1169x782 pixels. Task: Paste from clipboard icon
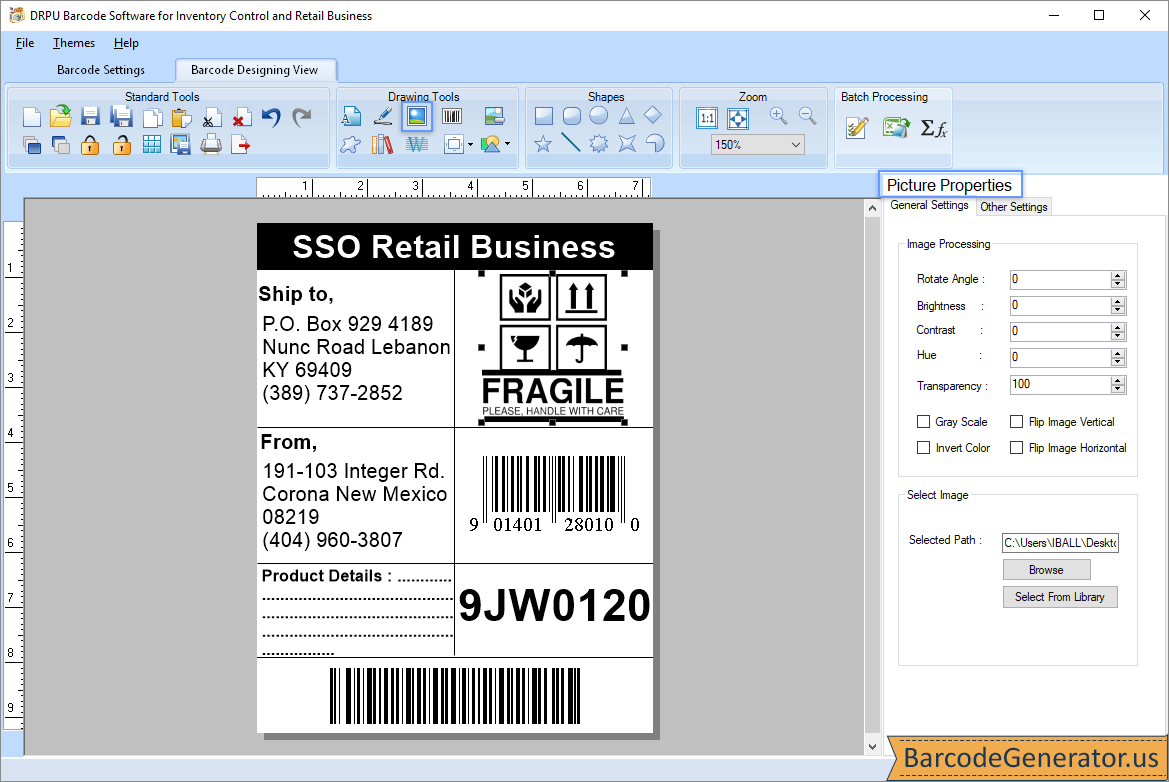[x=181, y=118]
